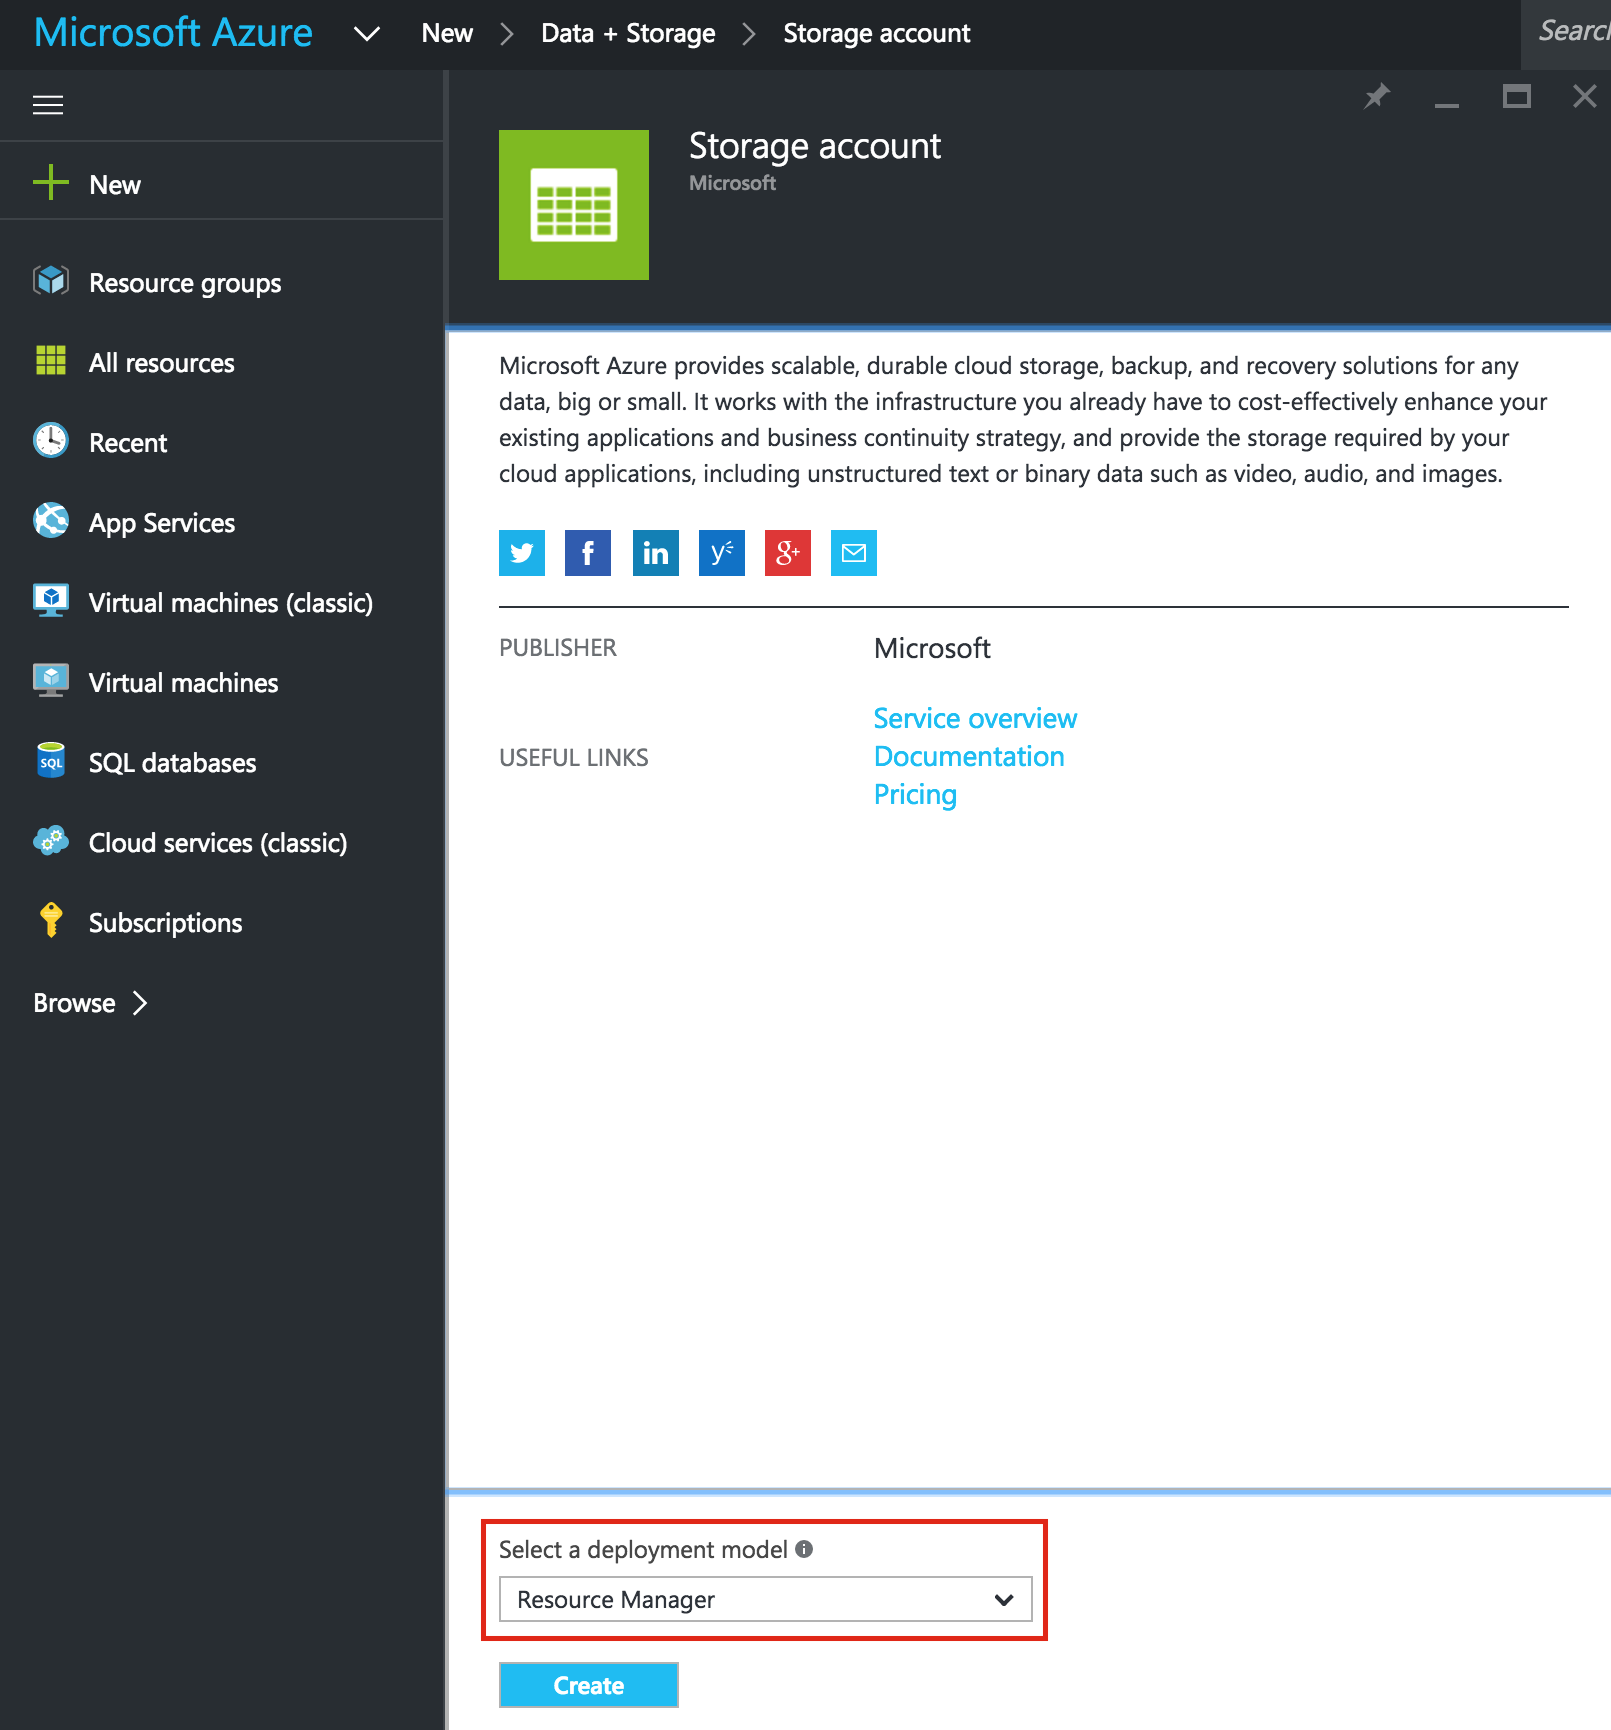Open the Service overview link

(976, 718)
